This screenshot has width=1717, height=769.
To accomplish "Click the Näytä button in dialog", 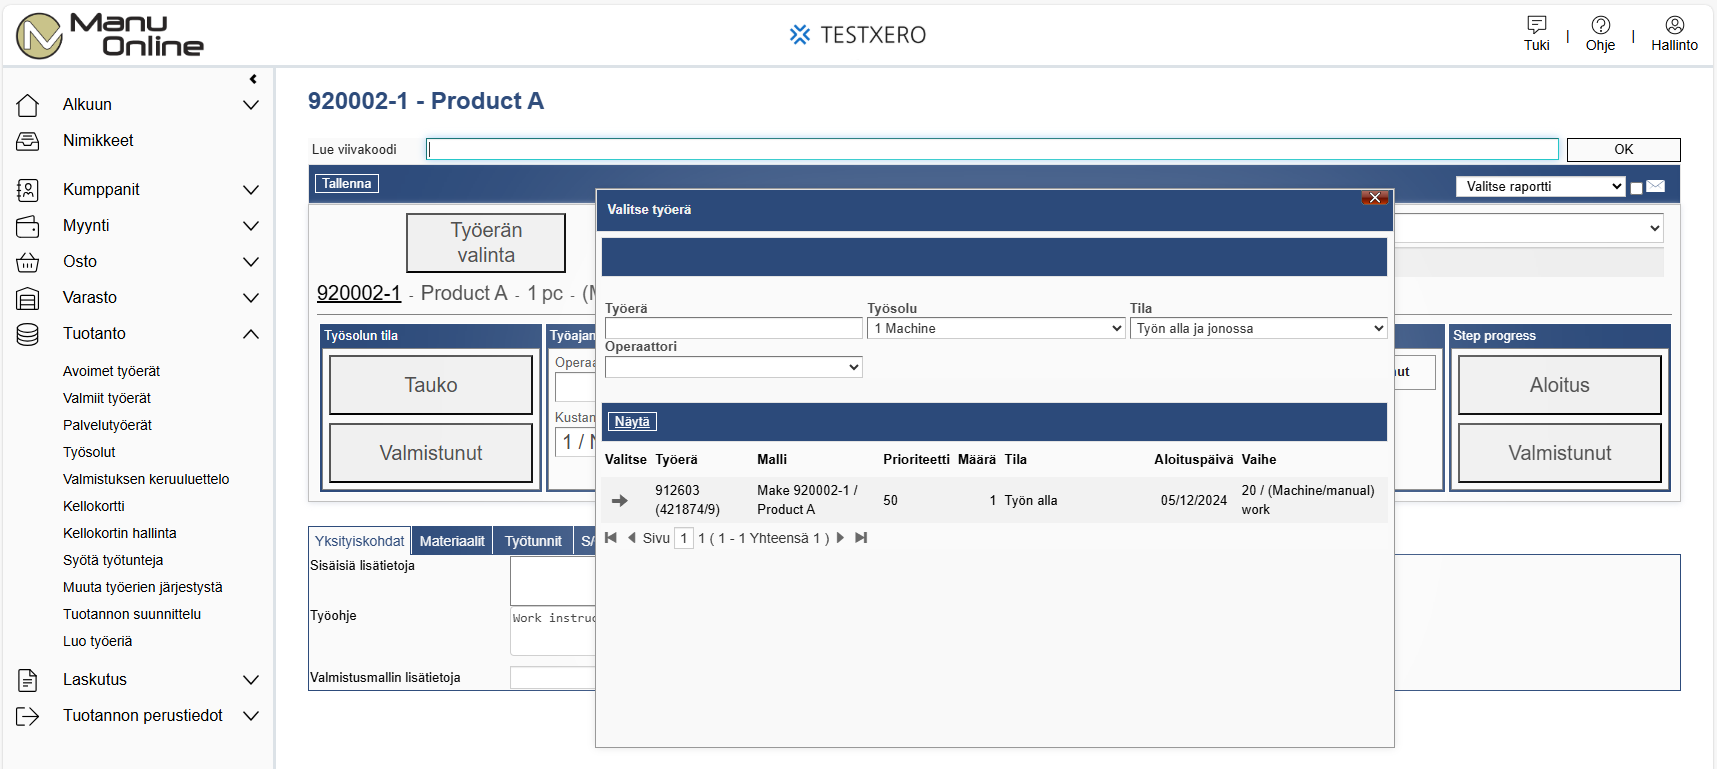I will pyautogui.click(x=632, y=422).
